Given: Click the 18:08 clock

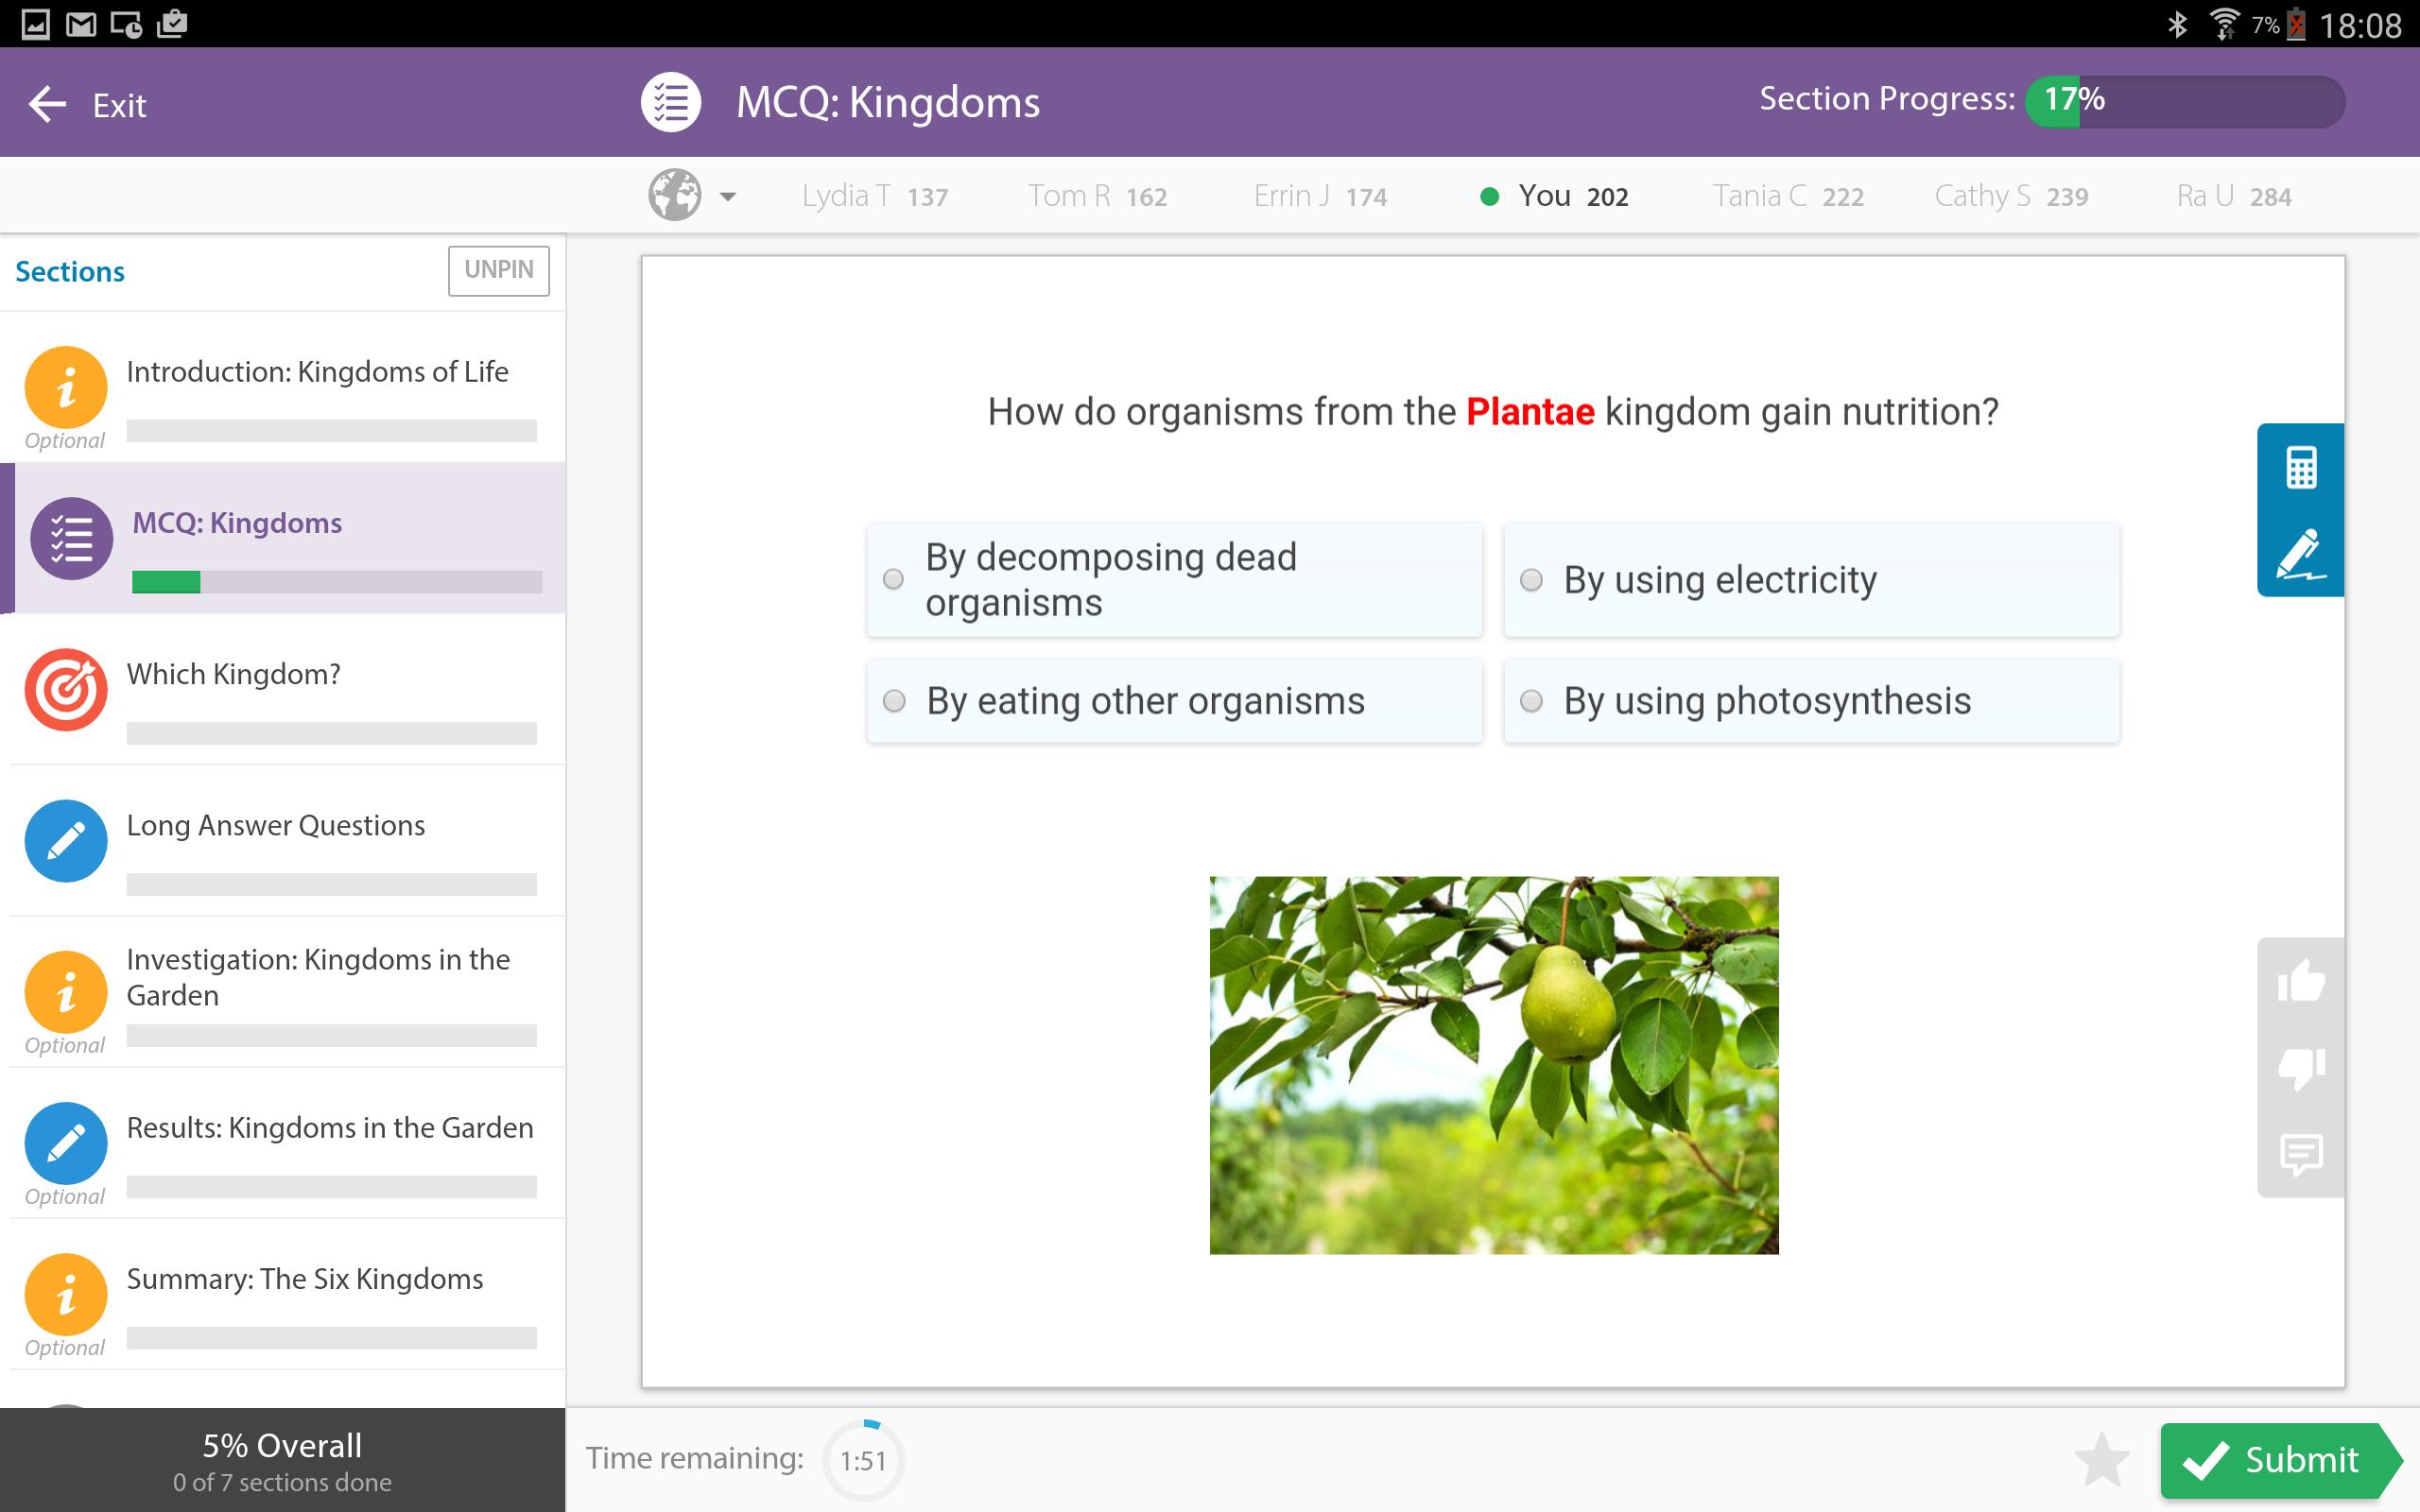Looking at the screenshot, I should [2360, 25].
